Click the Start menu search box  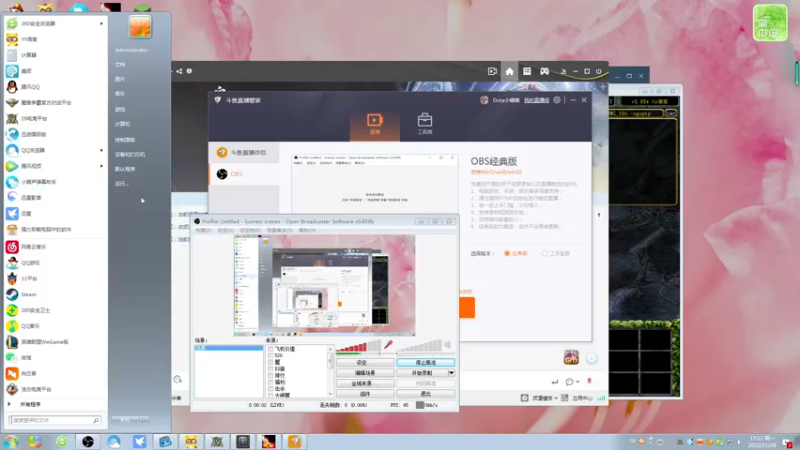pyautogui.click(x=54, y=420)
